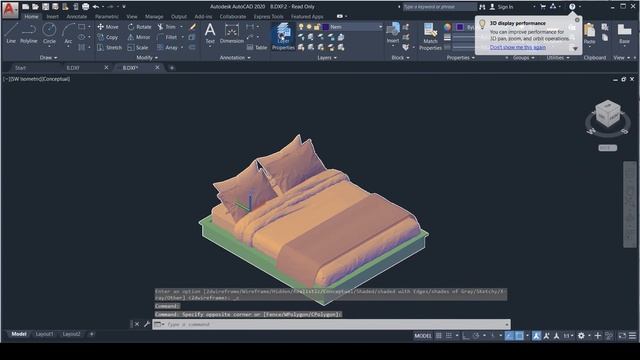The width and height of the screenshot is (640, 360).
Task: Click the Array tool
Action: tap(168, 48)
